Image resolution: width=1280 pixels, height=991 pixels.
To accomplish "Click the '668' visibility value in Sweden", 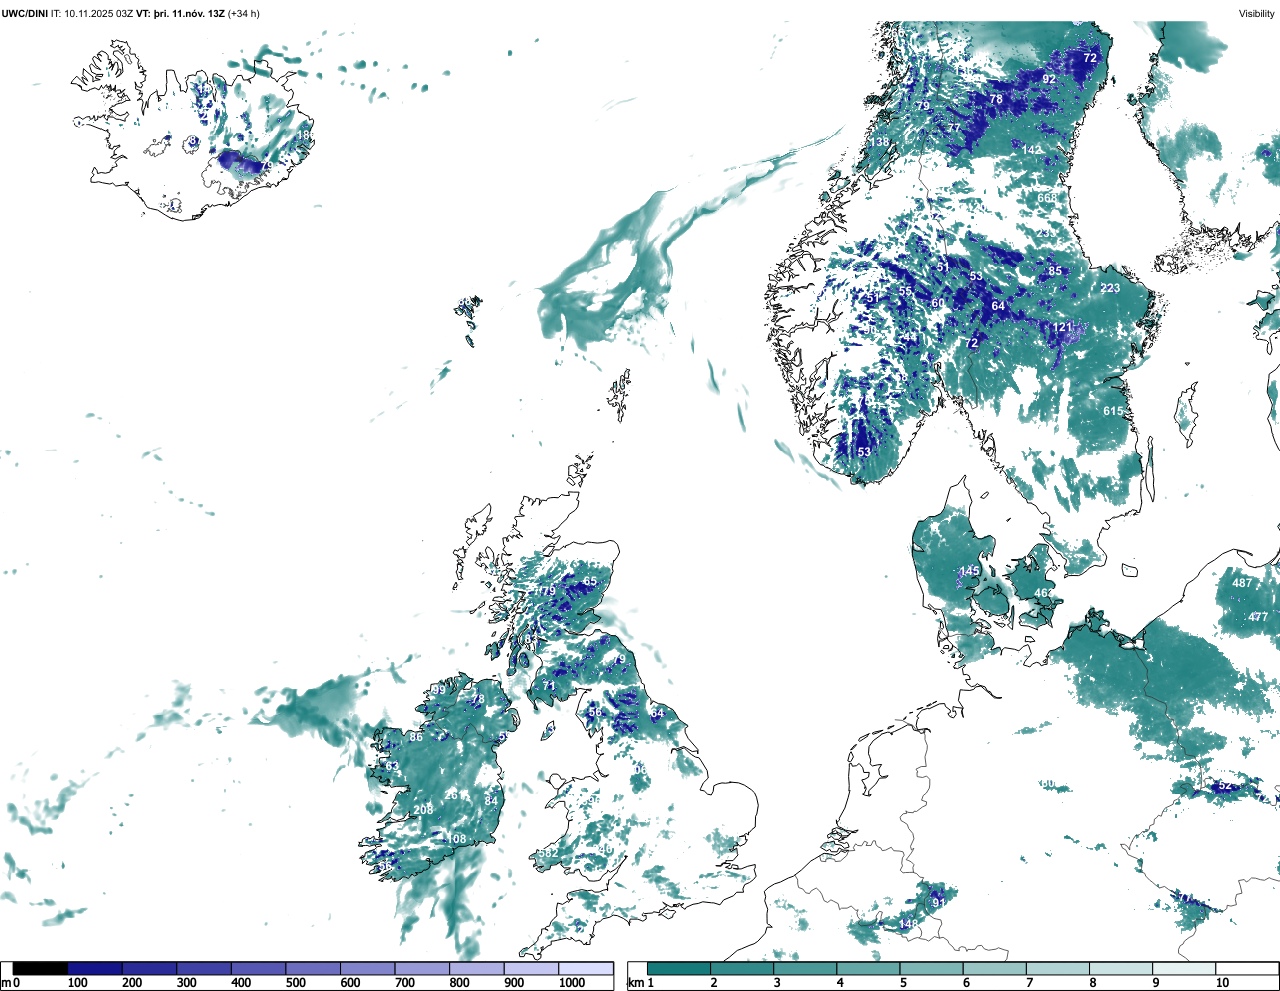I will (1046, 198).
